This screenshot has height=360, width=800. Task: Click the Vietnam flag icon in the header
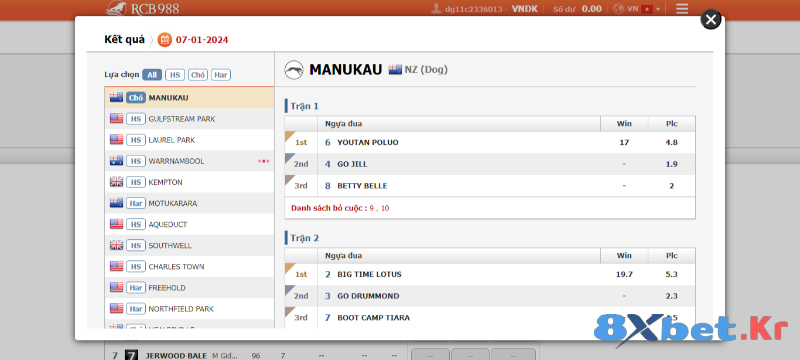coord(647,9)
